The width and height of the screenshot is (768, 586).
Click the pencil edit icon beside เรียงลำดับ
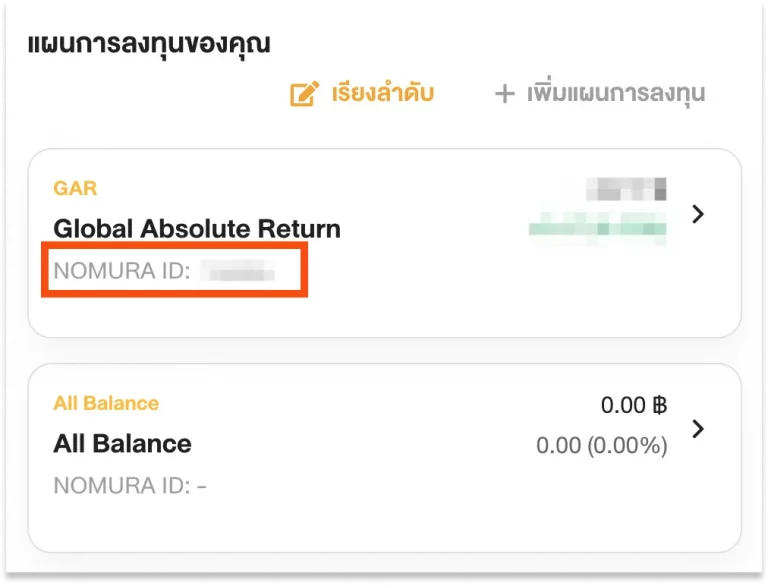click(x=304, y=94)
